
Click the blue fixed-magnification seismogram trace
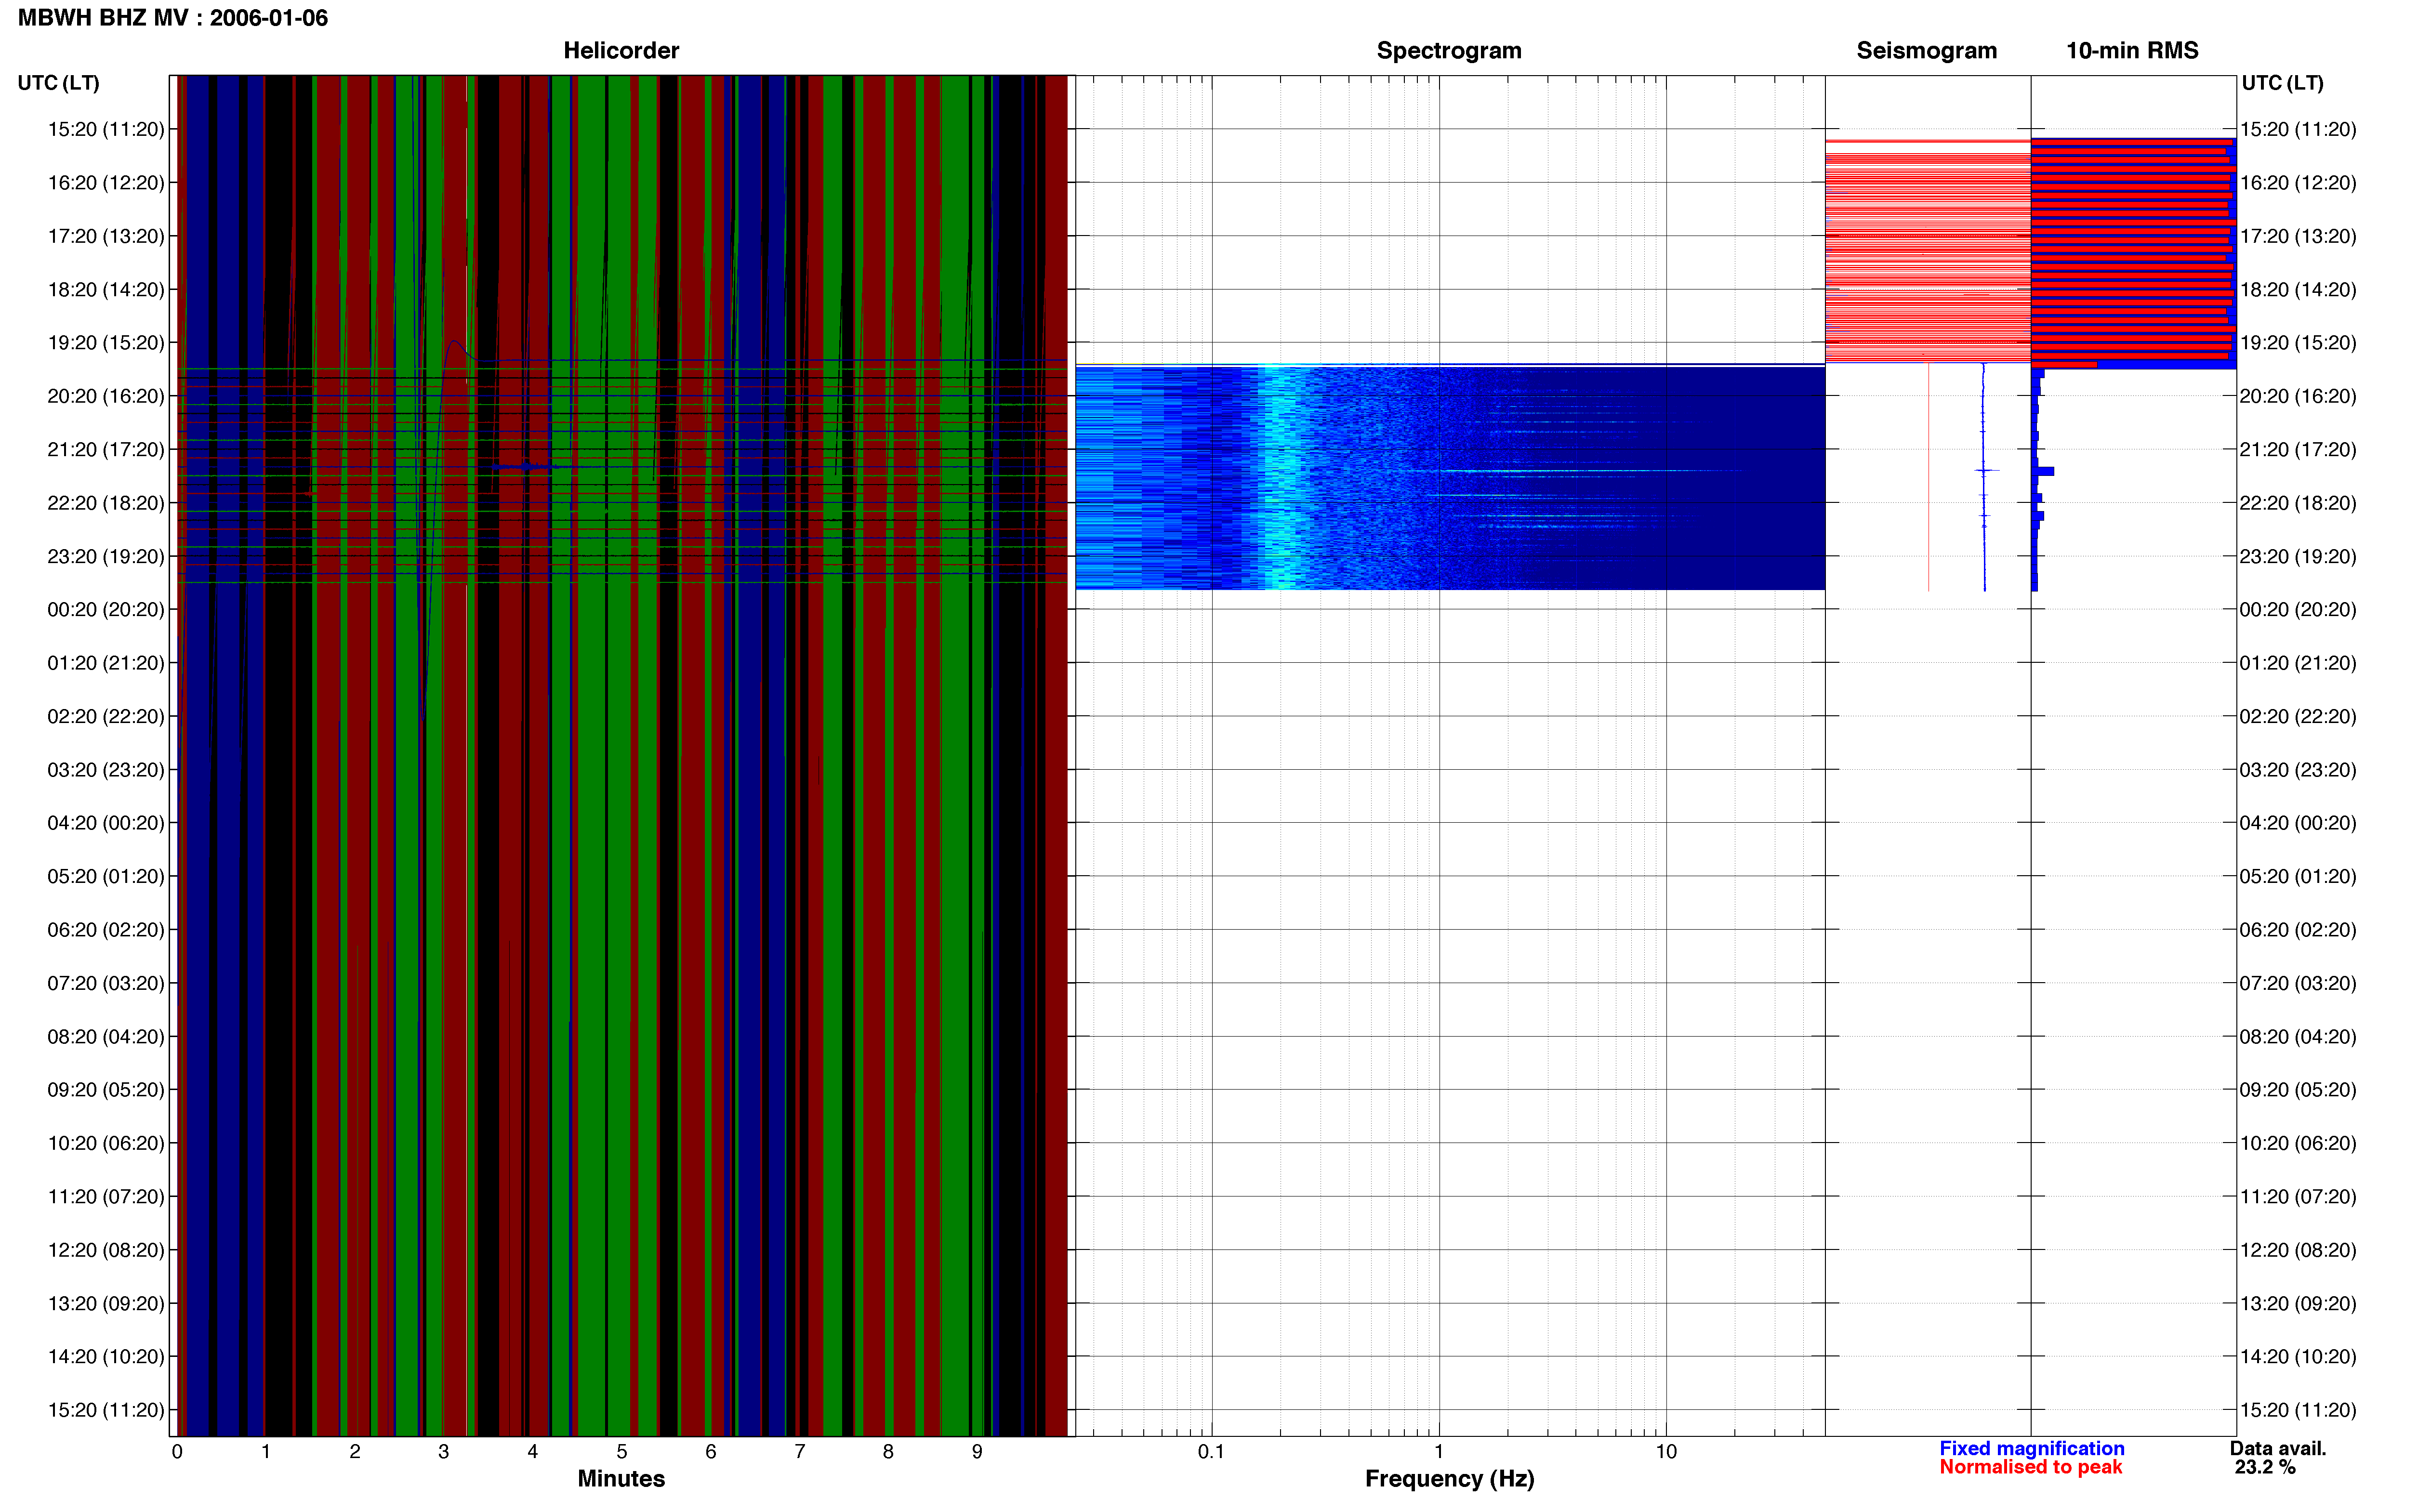click(1984, 478)
